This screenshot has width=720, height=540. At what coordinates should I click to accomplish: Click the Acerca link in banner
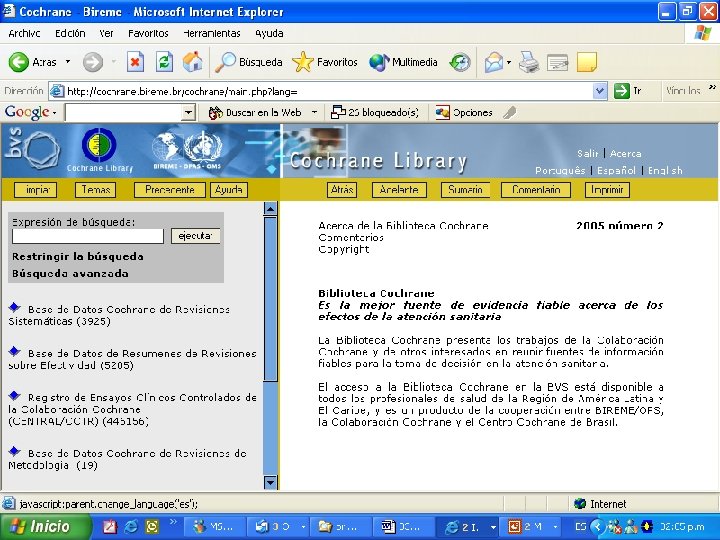(625, 153)
